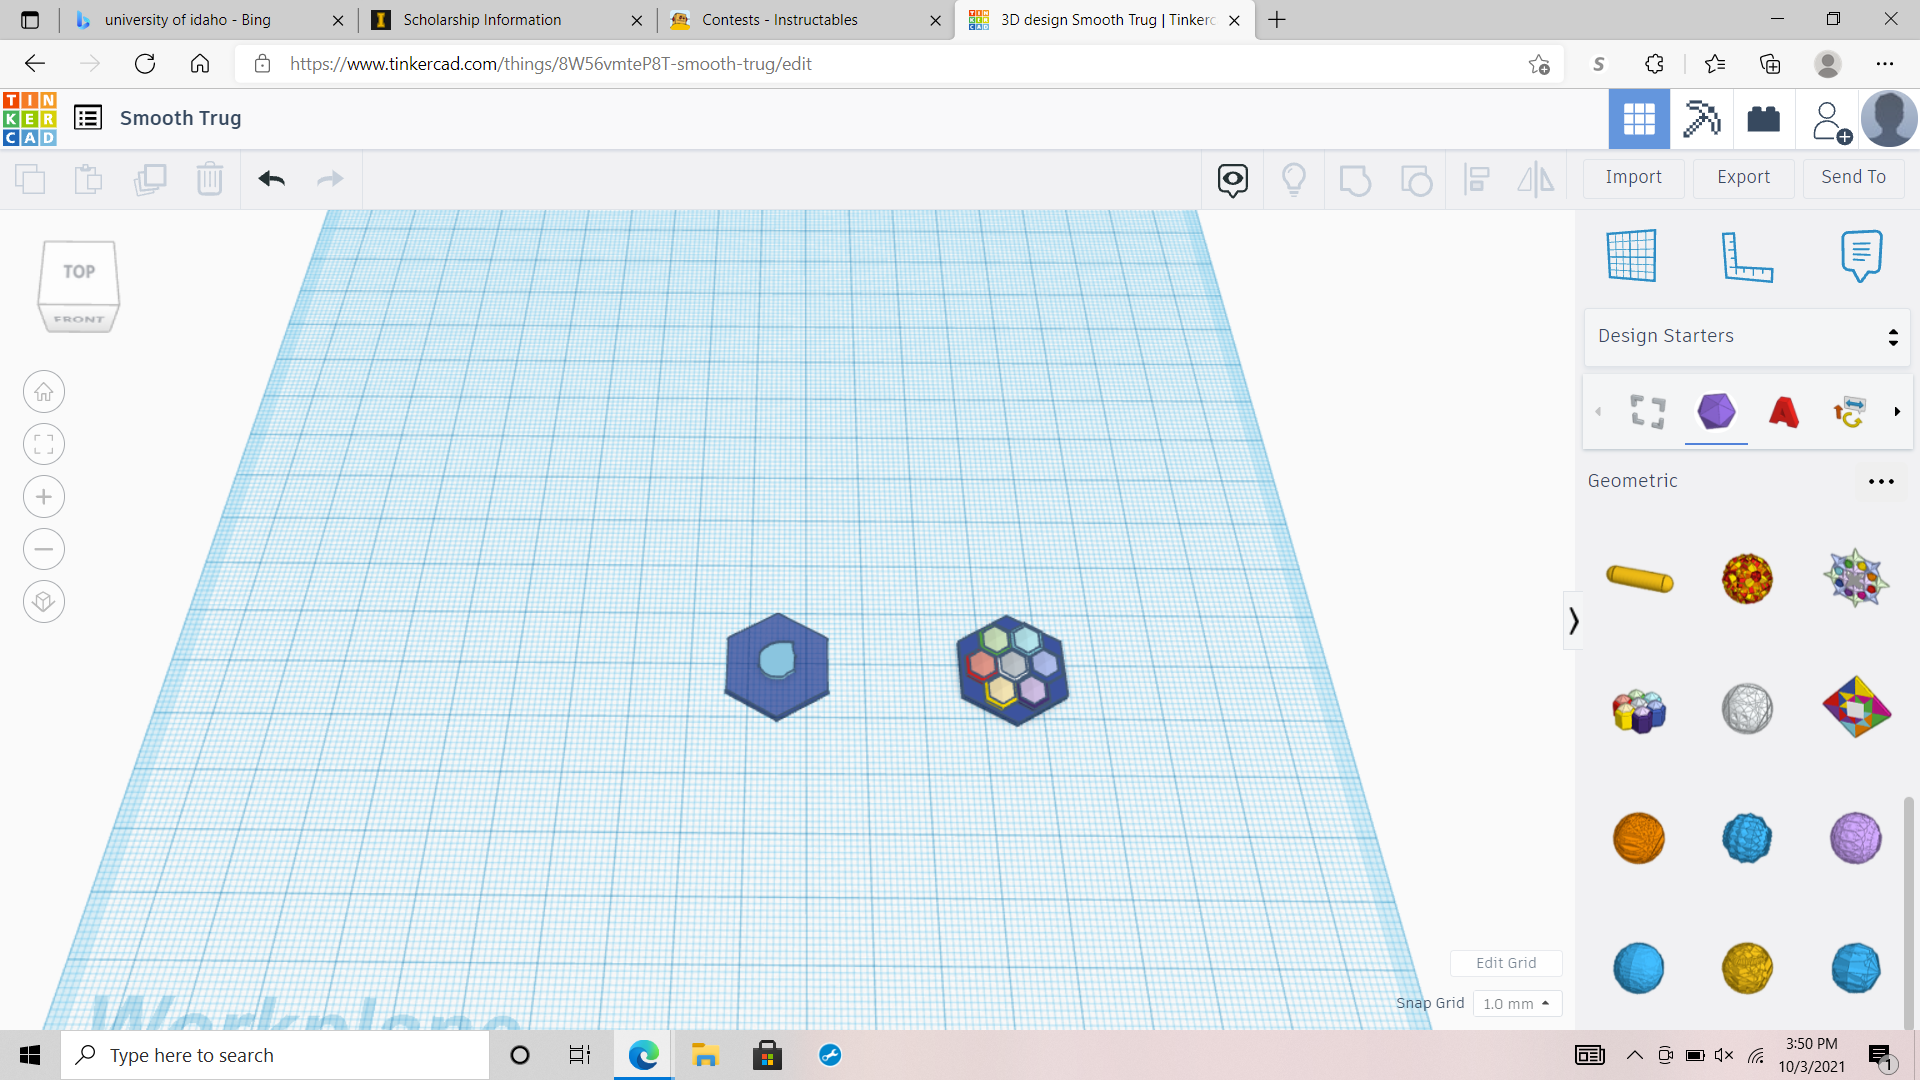Click the Fit view to selection icon

coord(43,444)
